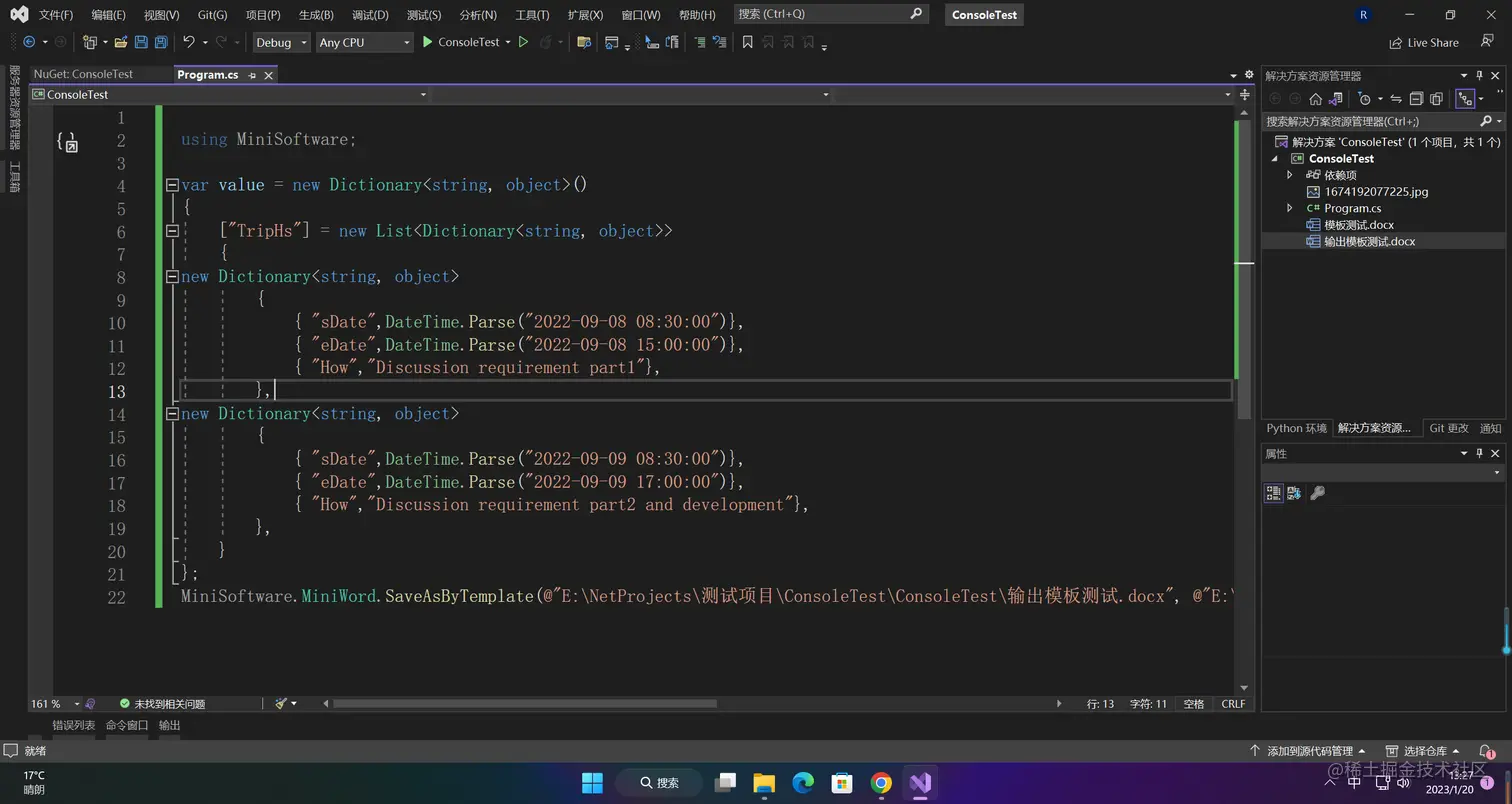Open the 文件(F) menu
This screenshot has width=1512, height=804.
coord(56,15)
